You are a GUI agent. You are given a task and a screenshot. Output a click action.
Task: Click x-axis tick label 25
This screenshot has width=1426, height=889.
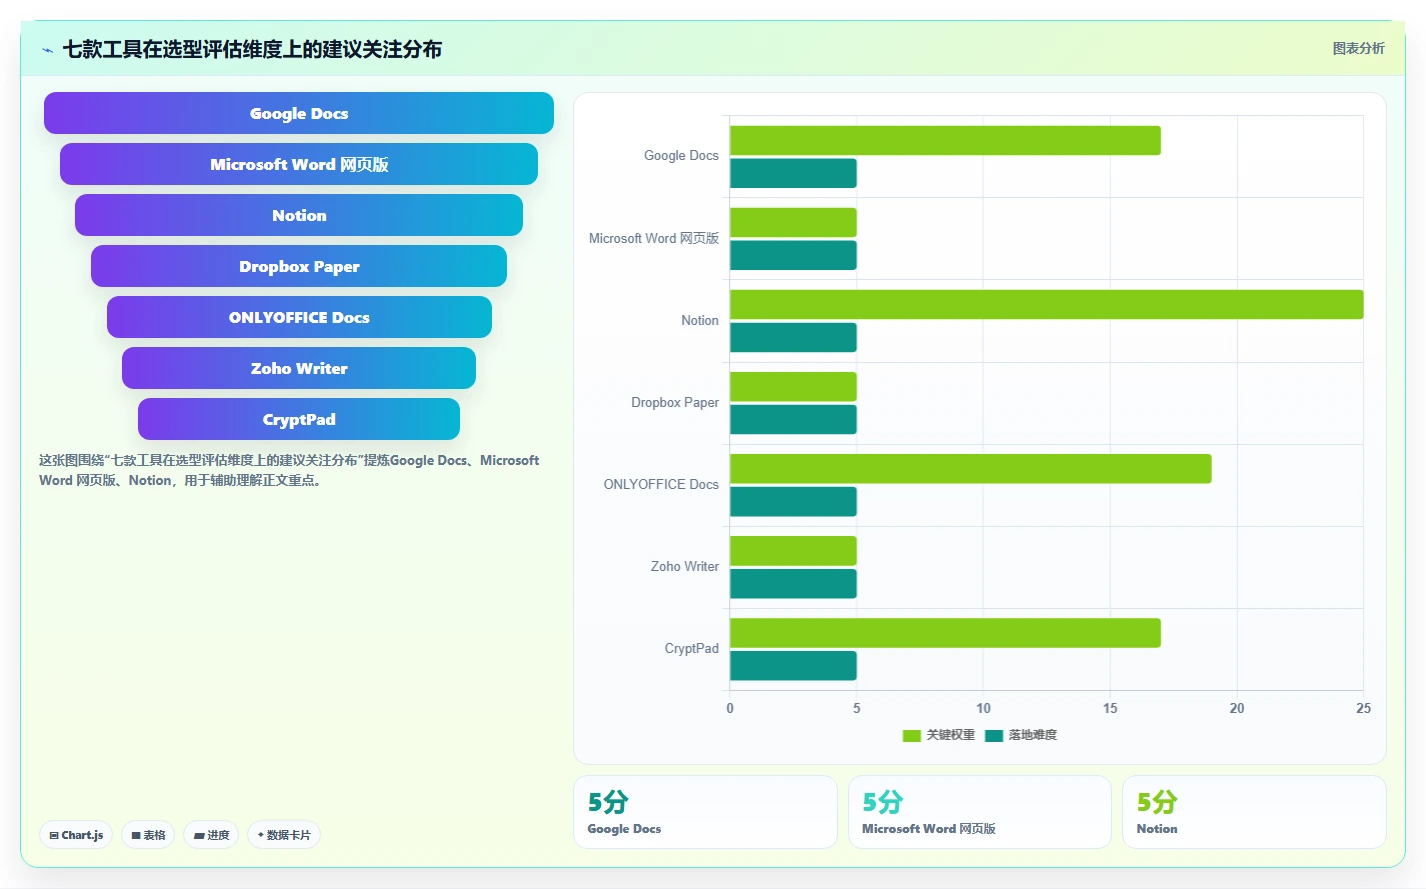[x=1363, y=708]
